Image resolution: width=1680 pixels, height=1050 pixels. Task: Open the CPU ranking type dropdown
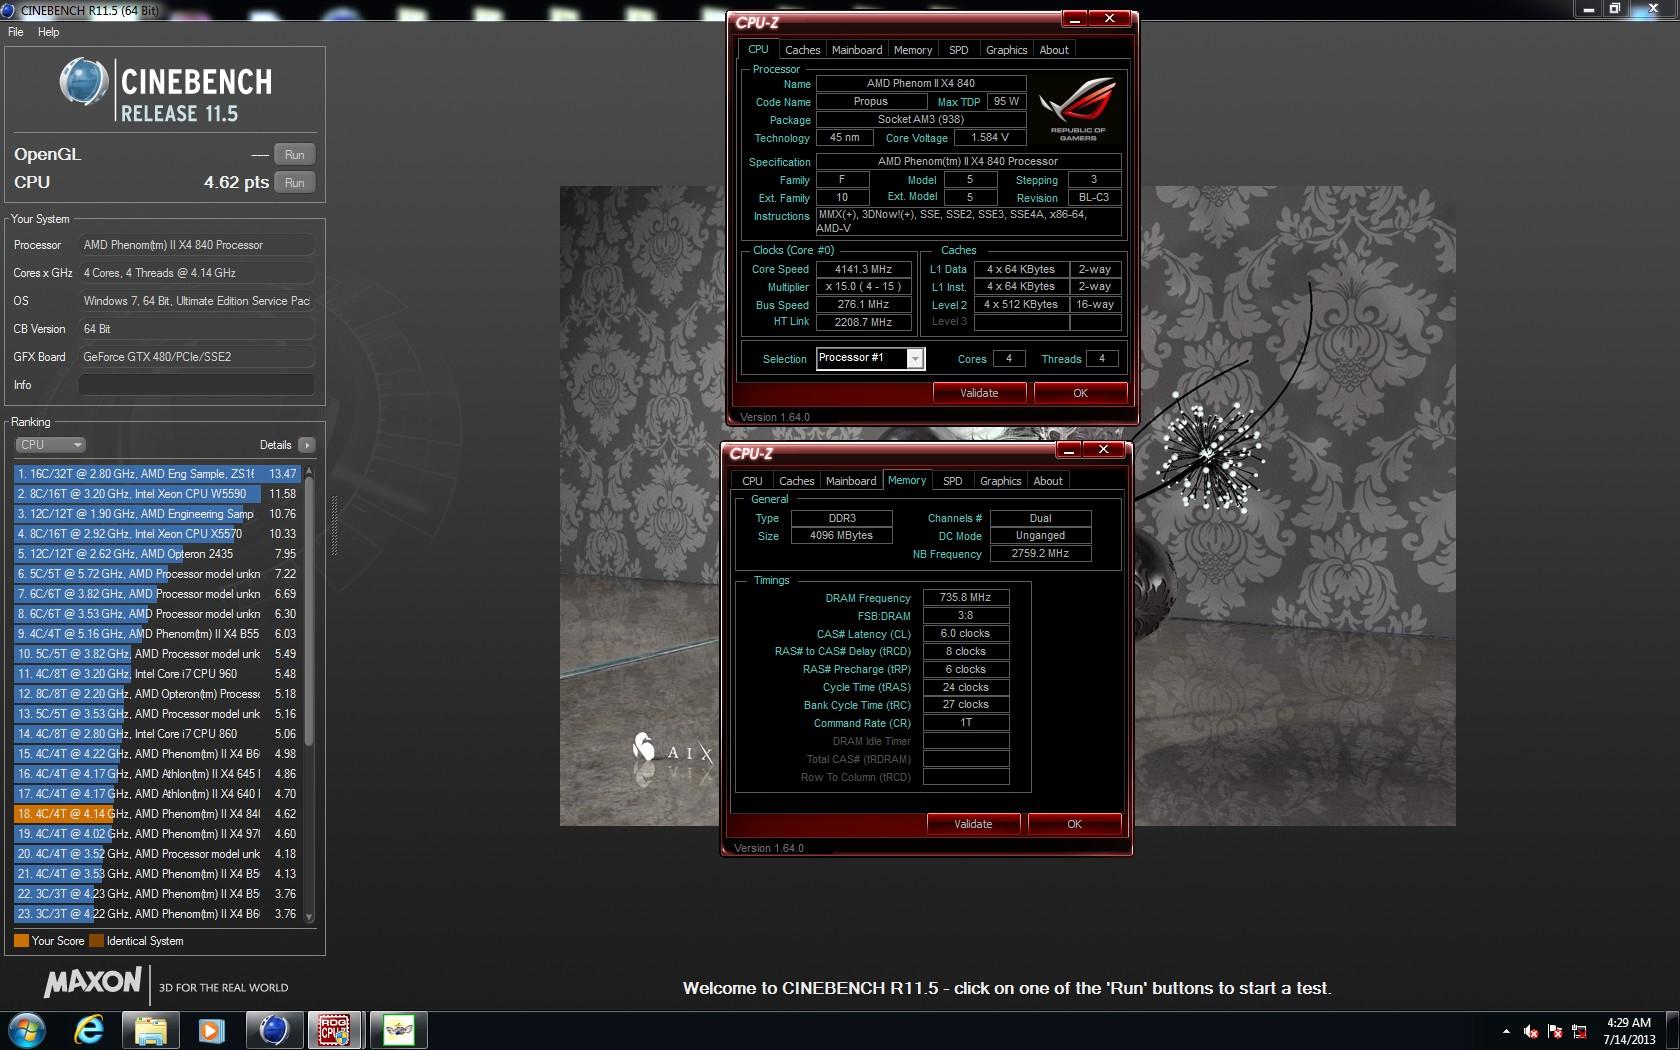50,445
